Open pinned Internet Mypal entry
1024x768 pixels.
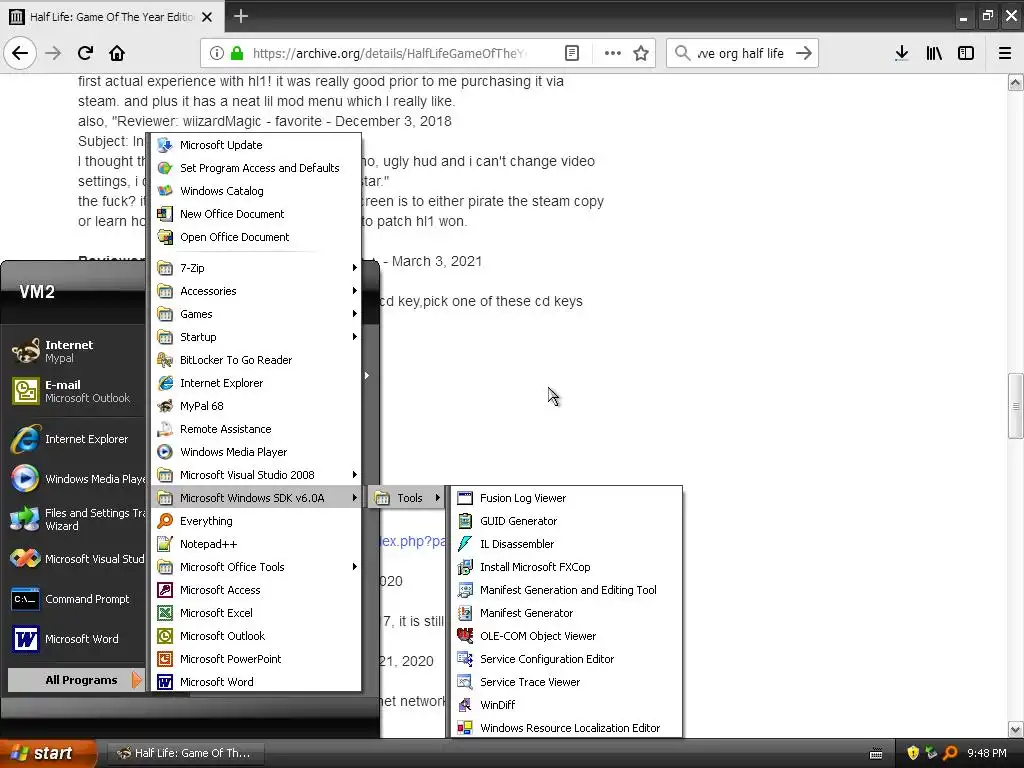click(76, 351)
